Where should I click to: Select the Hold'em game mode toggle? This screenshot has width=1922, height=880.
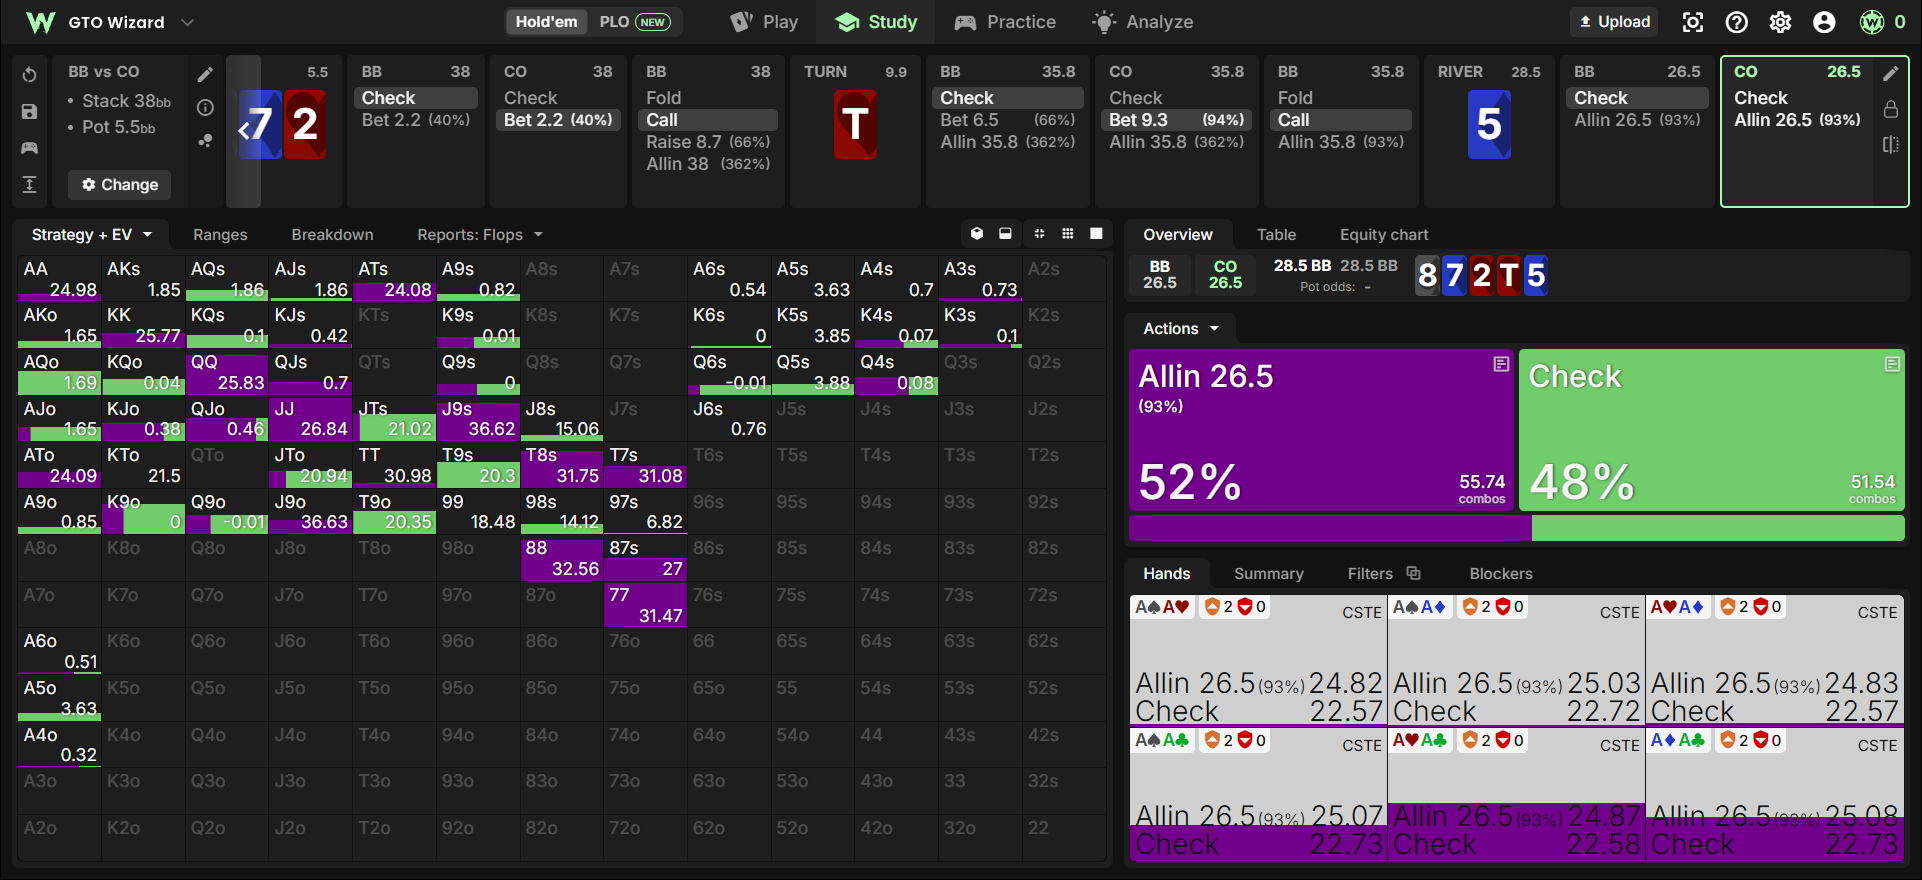click(x=546, y=22)
